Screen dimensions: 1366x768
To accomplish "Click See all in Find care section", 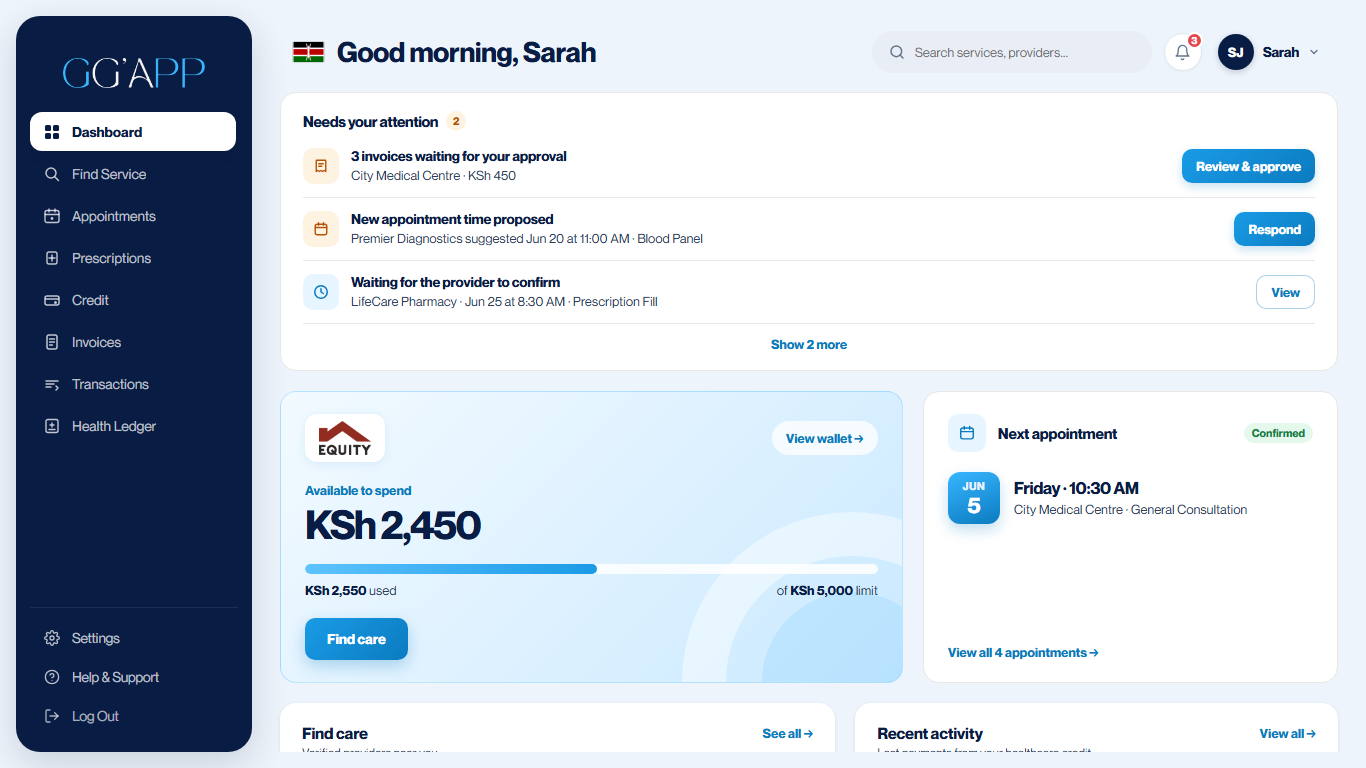I will (x=788, y=734).
